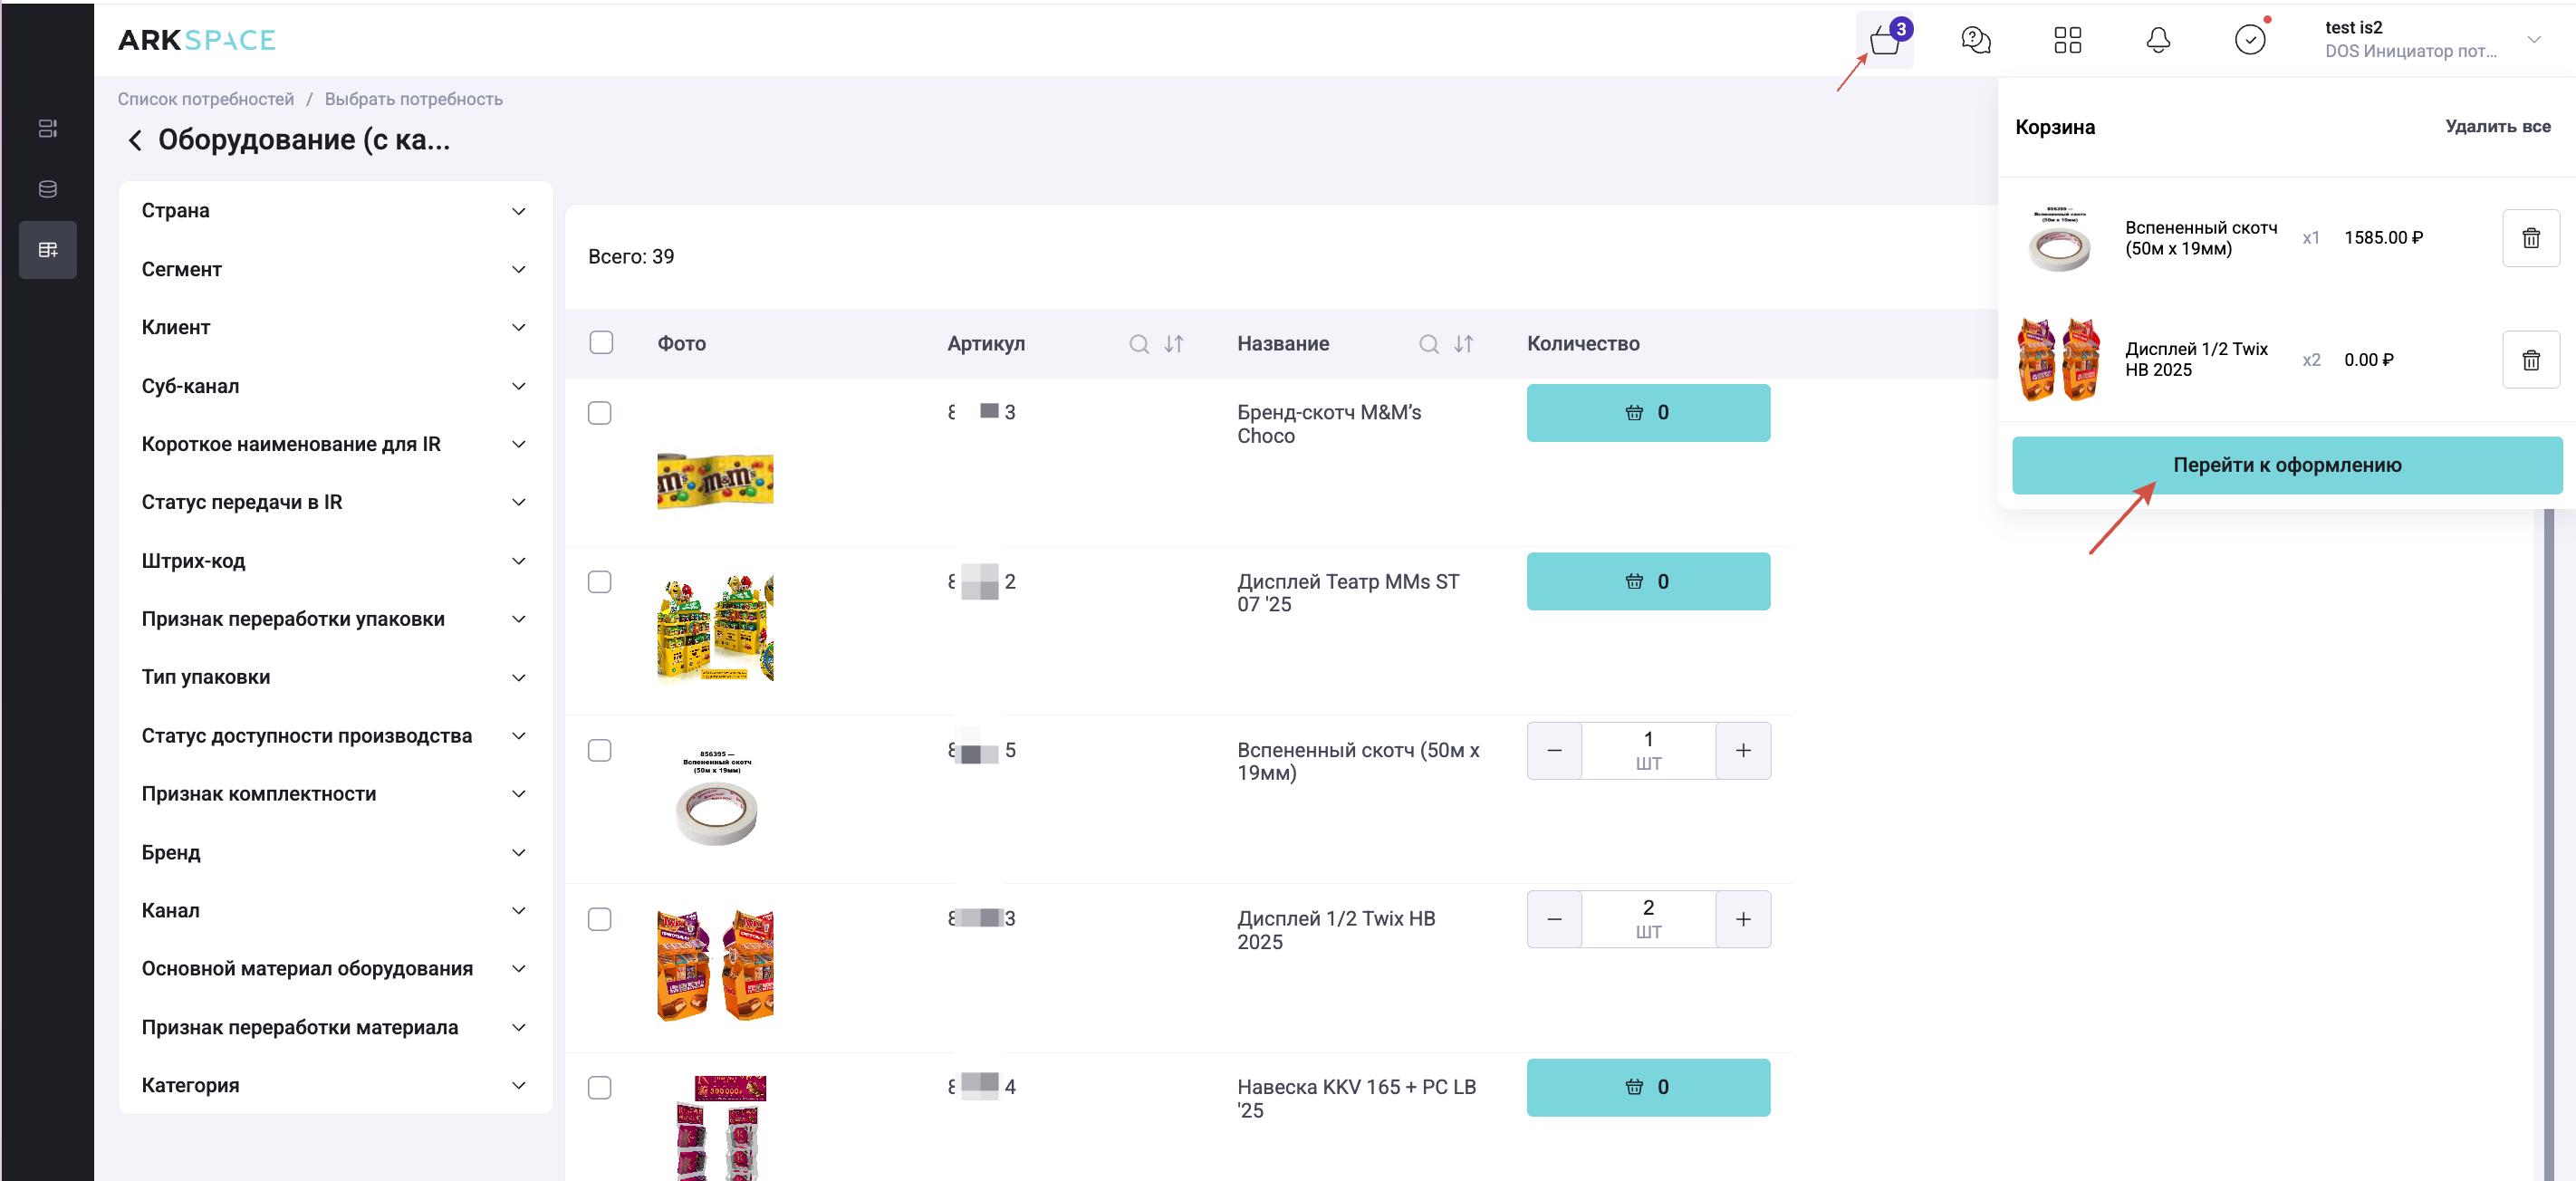Check the Бренд-скотч M&M's Choco row

pyautogui.click(x=600, y=413)
